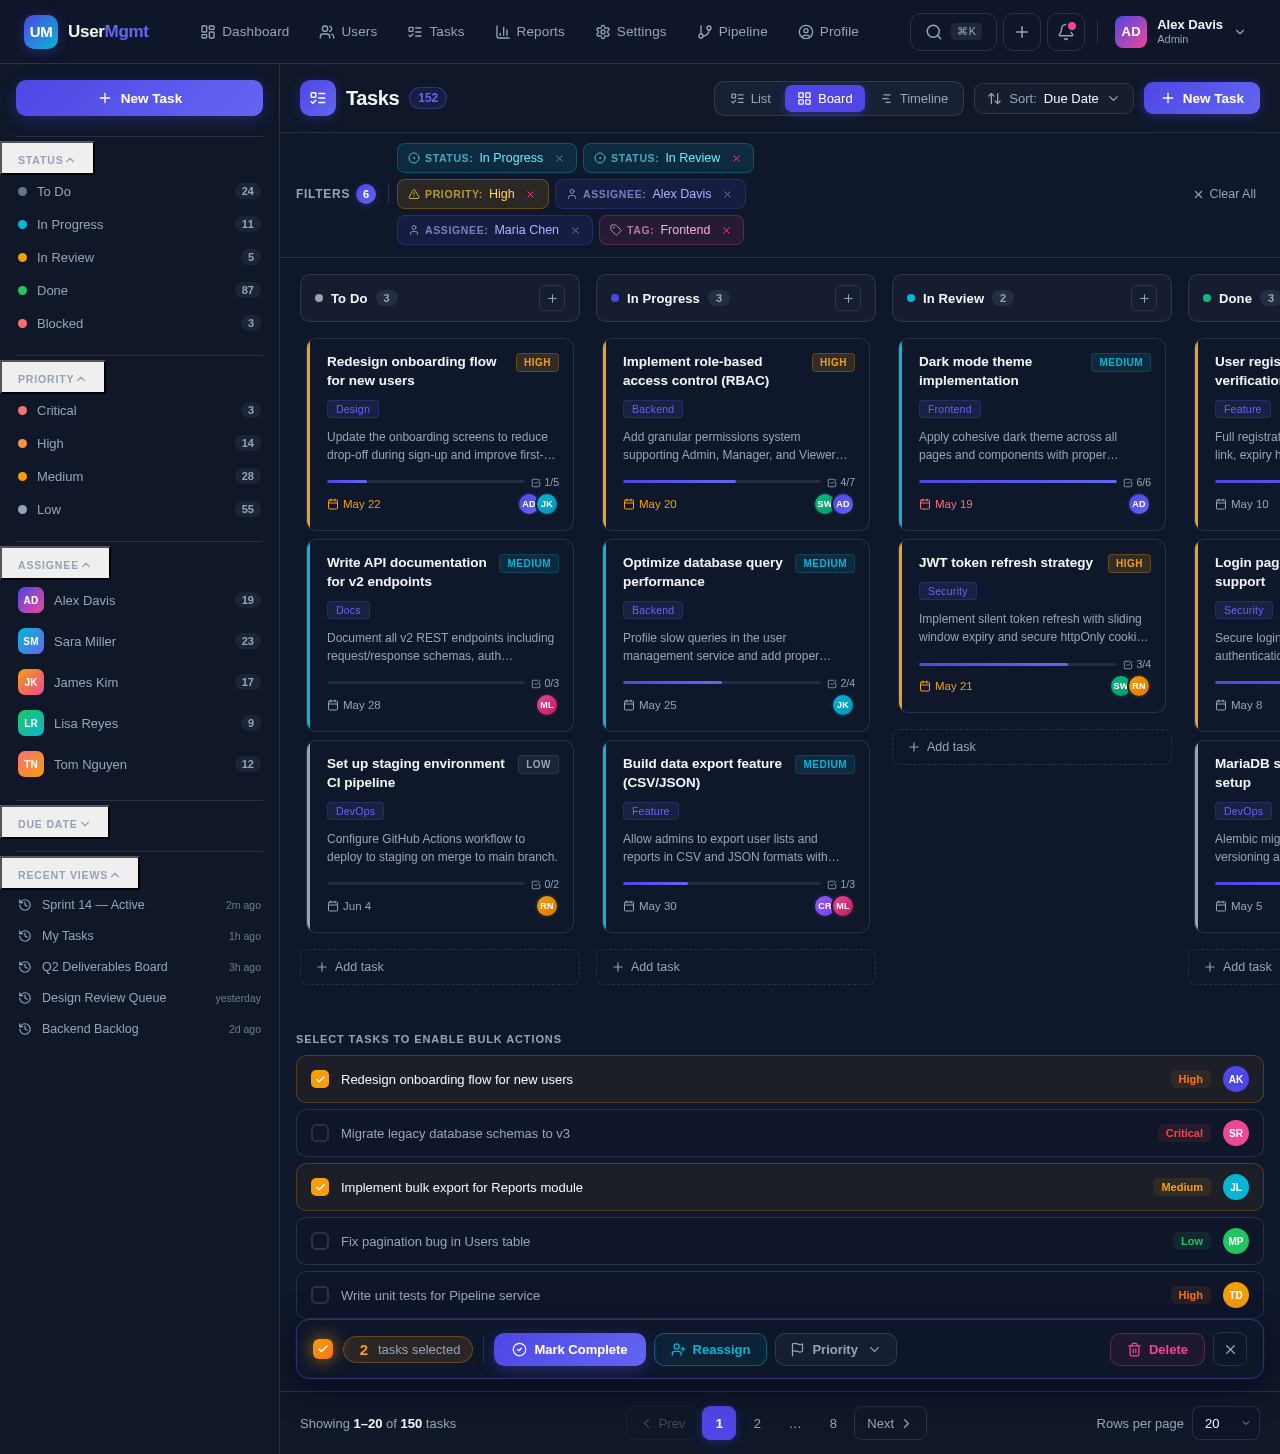Click Add task under In Review column
The image size is (1280, 1454).
click(x=1032, y=747)
